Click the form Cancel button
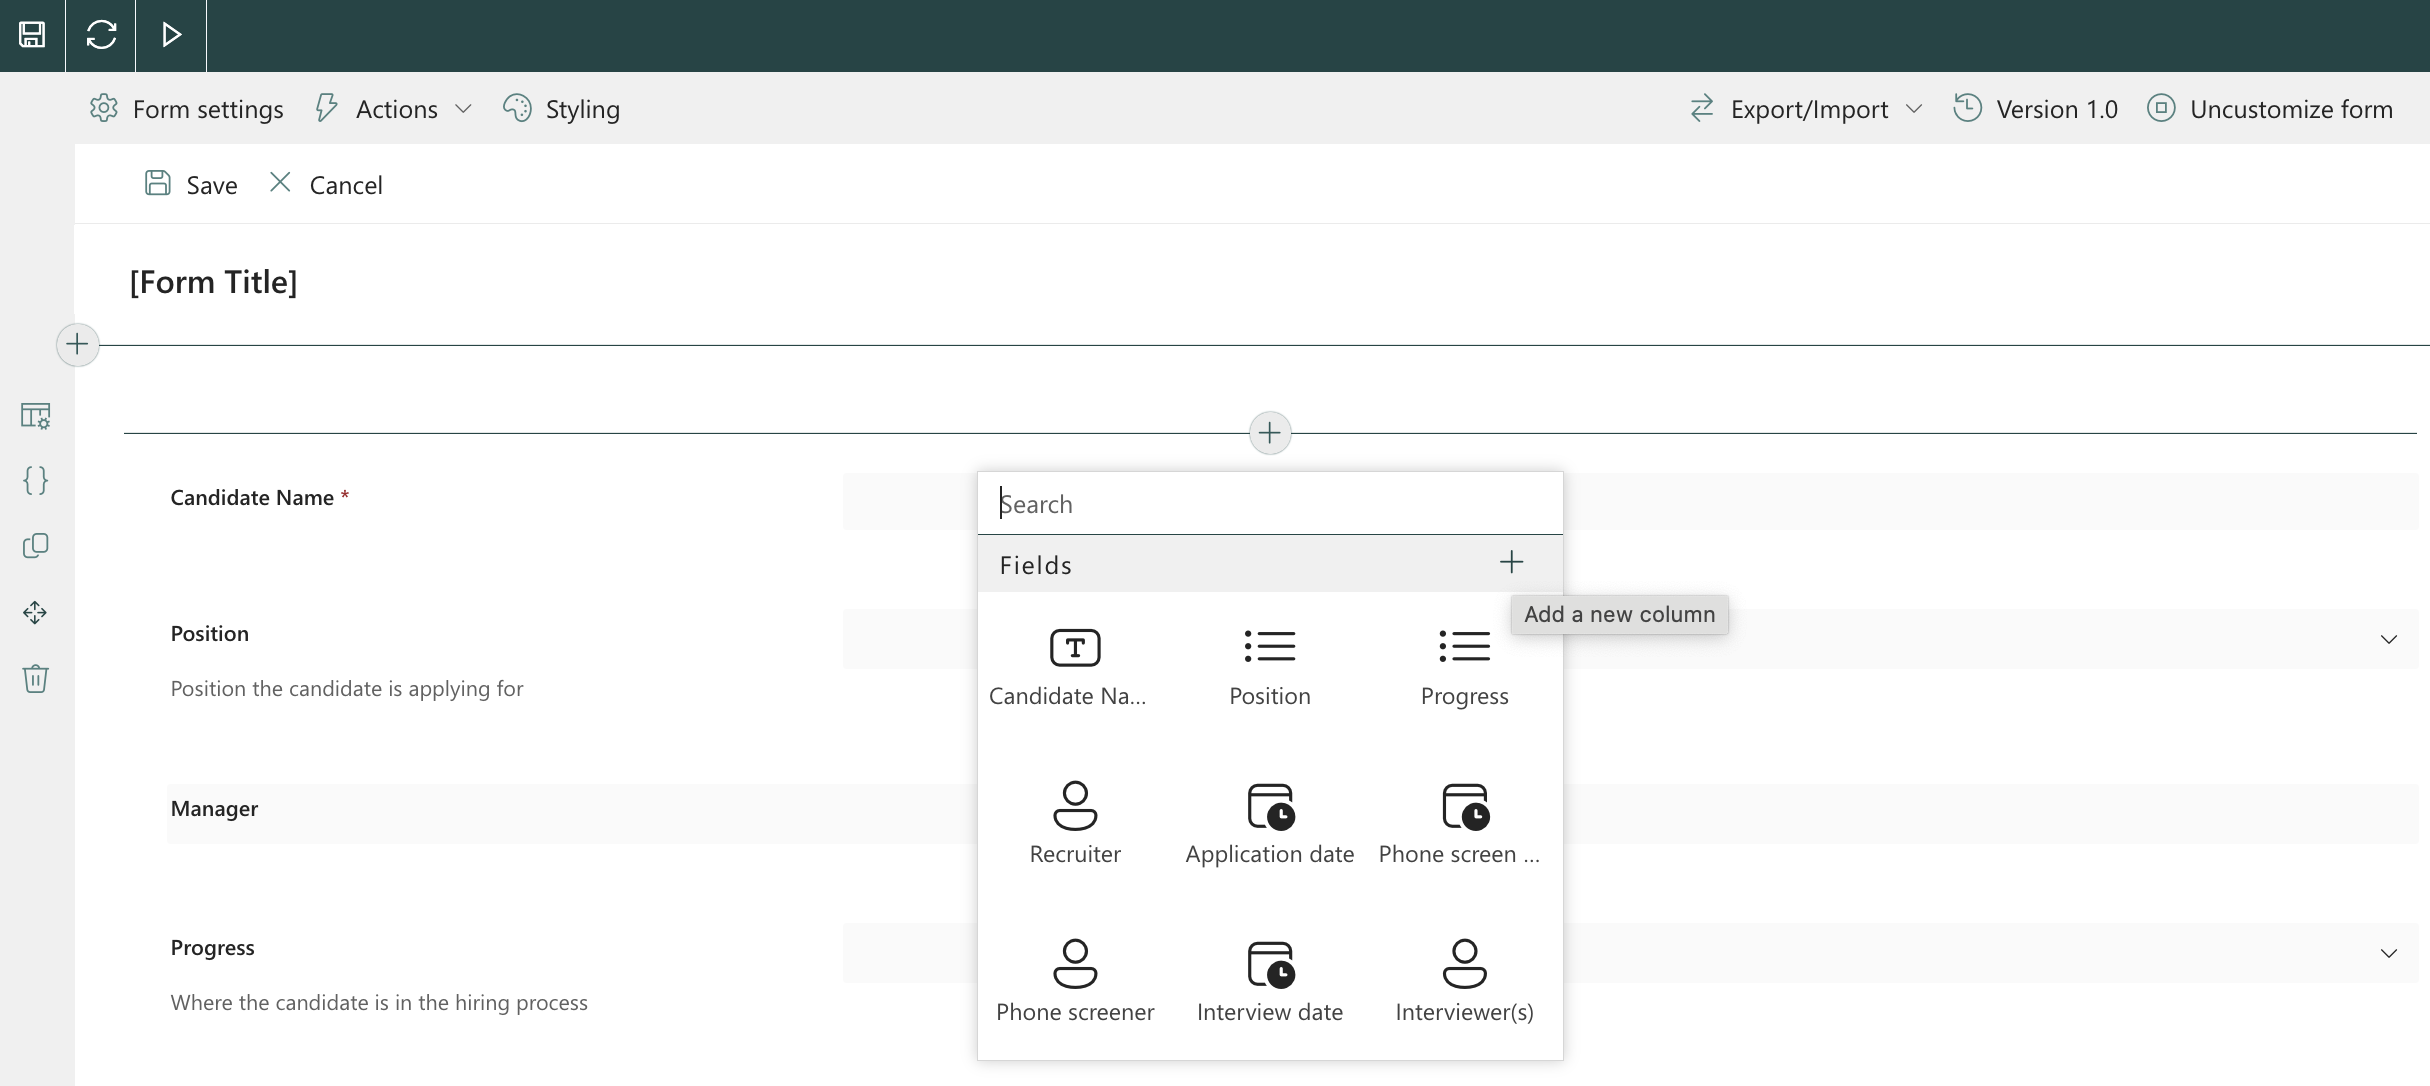The image size is (2430, 1086). click(x=326, y=184)
